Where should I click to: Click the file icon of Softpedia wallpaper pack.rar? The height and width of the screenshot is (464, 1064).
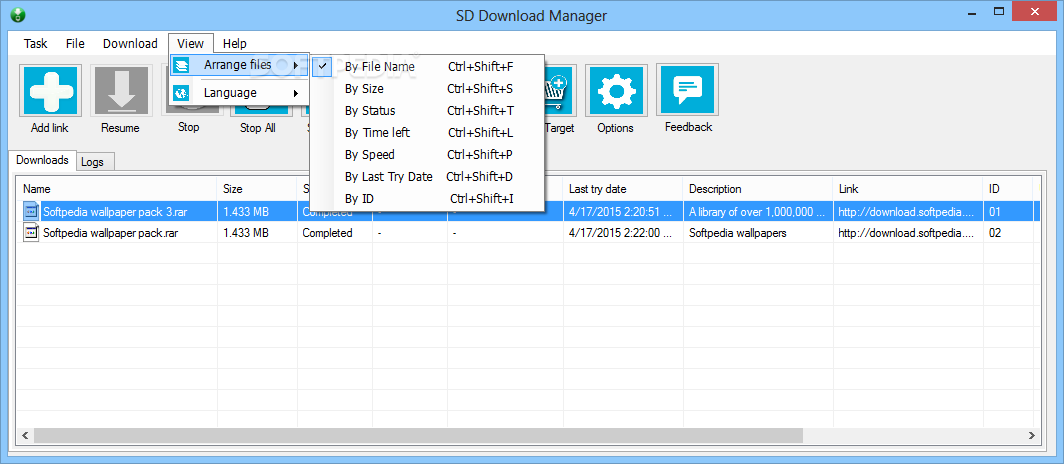[x=31, y=233]
